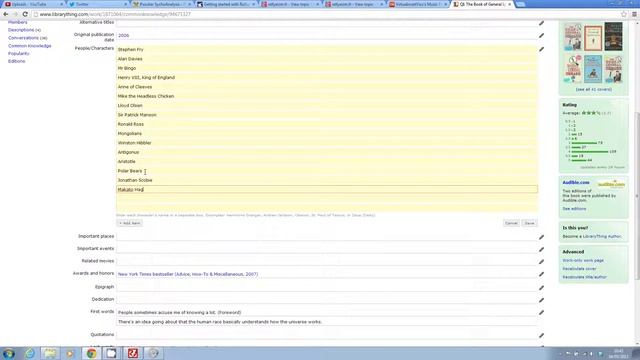
Task: Click the Mike the Headless Chicken entry
Action: click(327, 96)
